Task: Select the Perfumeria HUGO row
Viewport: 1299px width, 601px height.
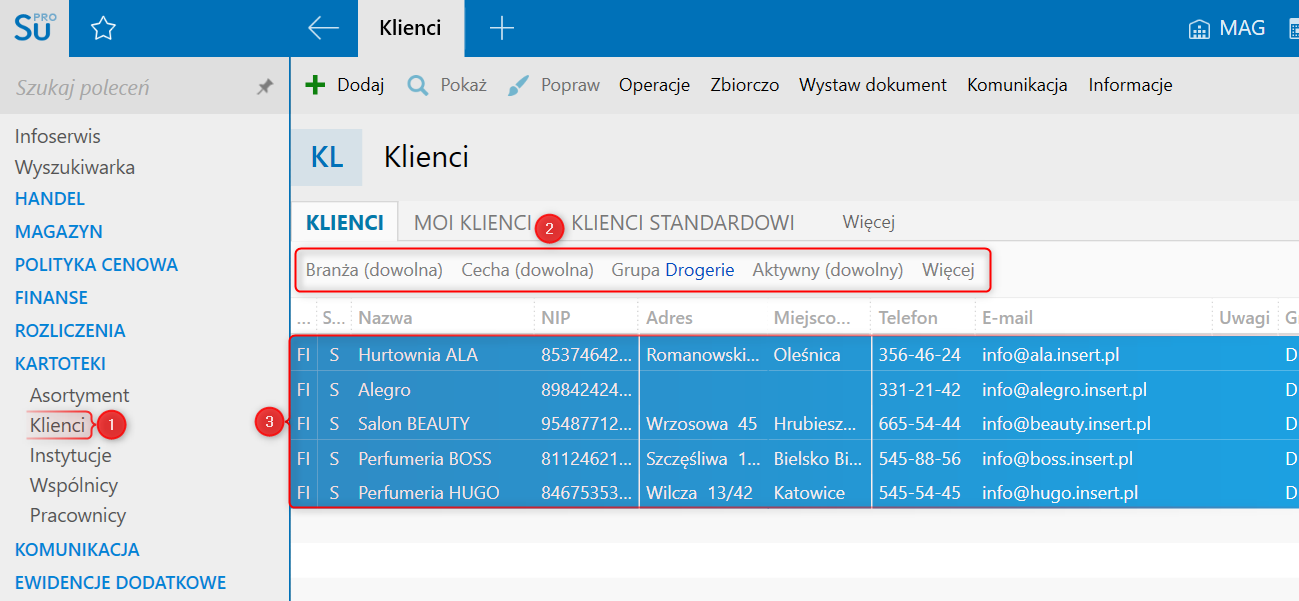Action: 795,492
